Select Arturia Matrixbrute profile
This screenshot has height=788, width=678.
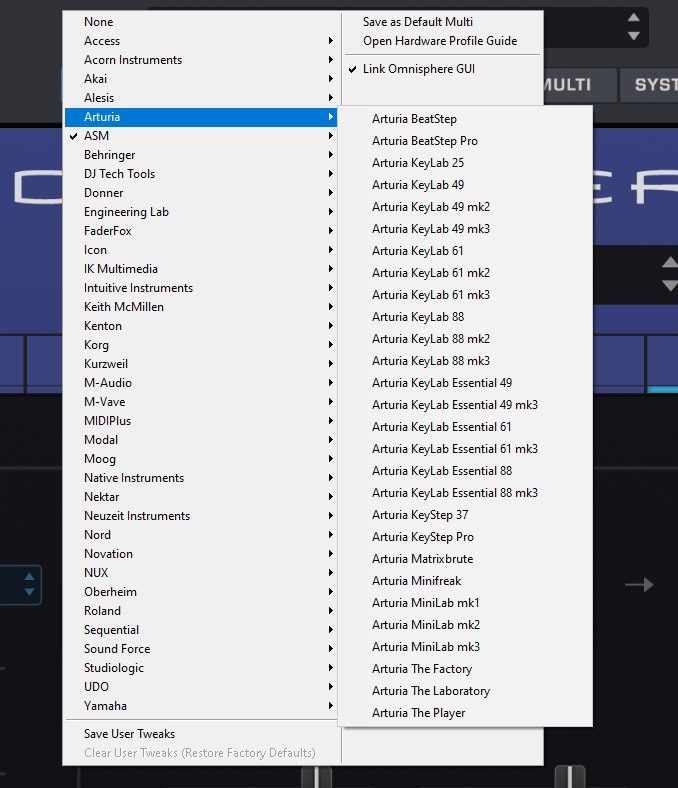[465, 559]
